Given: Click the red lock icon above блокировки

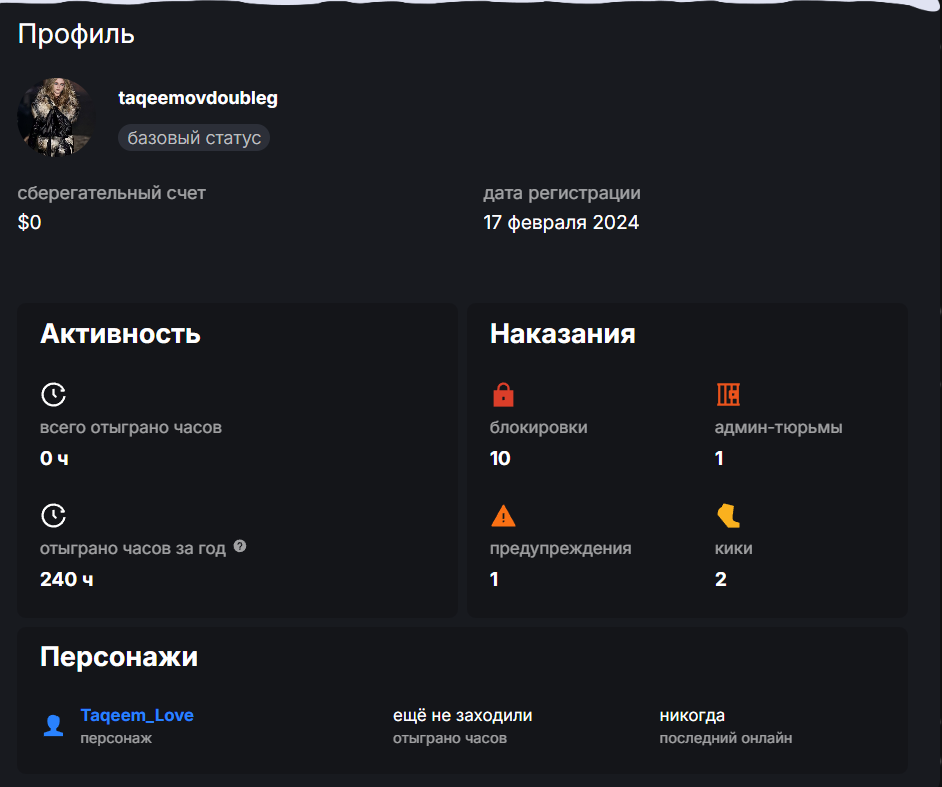Looking at the screenshot, I should click(503, 395).
